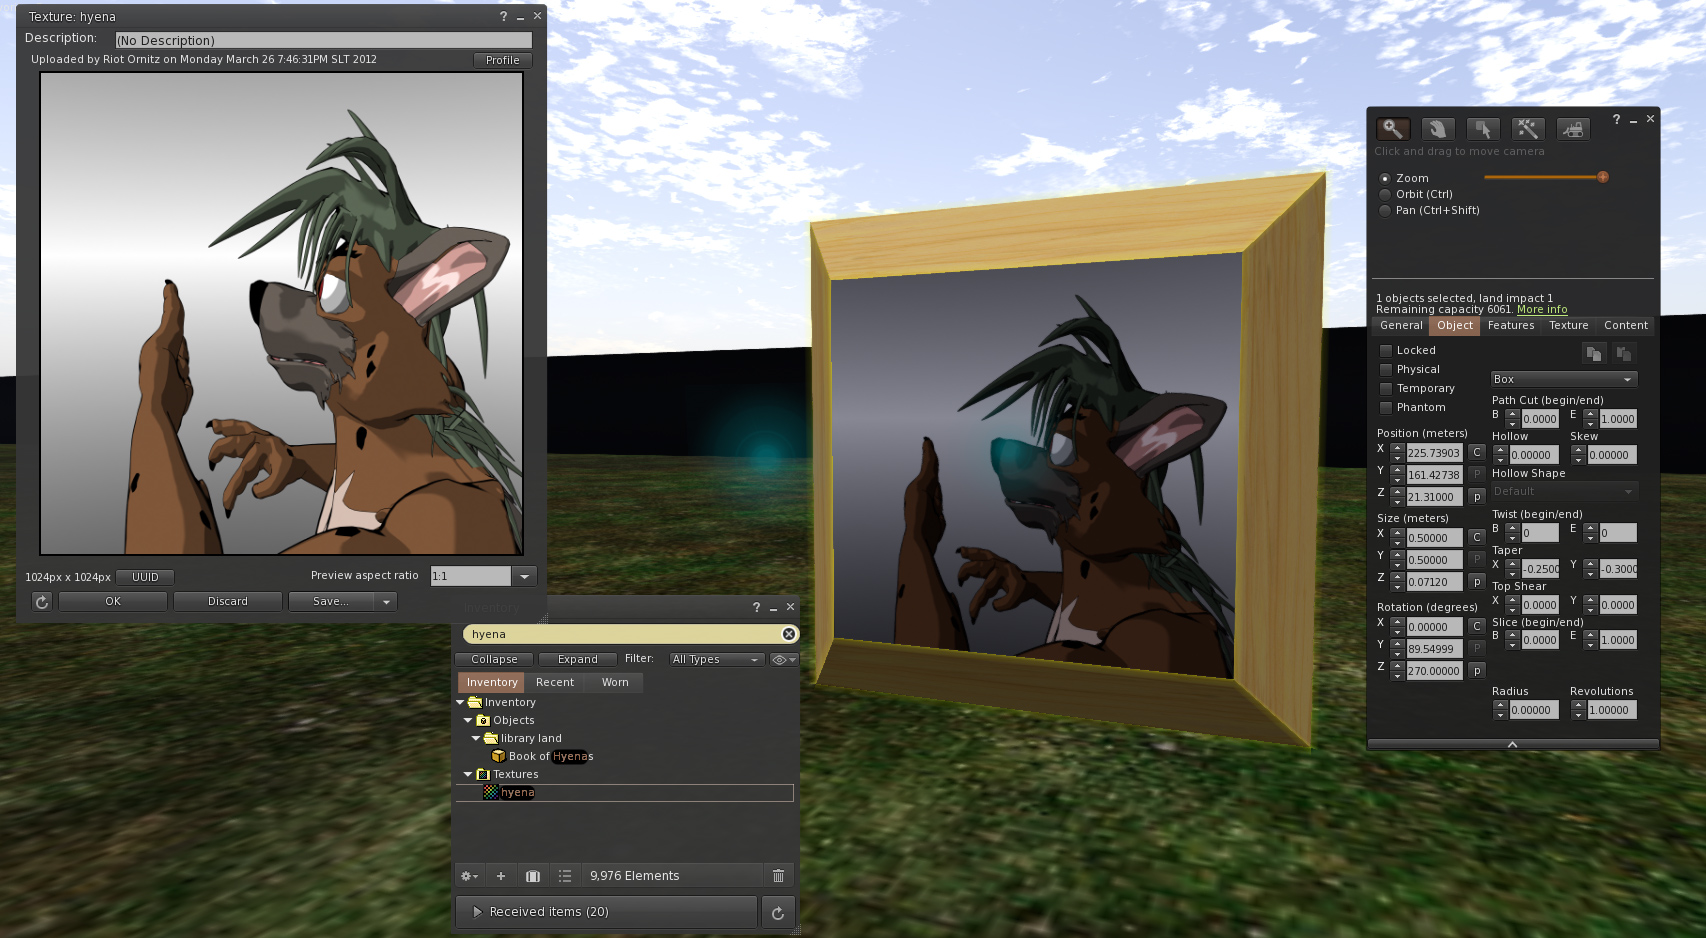Switch to the General tab
The height and width of the screenshot is (938, 1706).
point(1401,325)
